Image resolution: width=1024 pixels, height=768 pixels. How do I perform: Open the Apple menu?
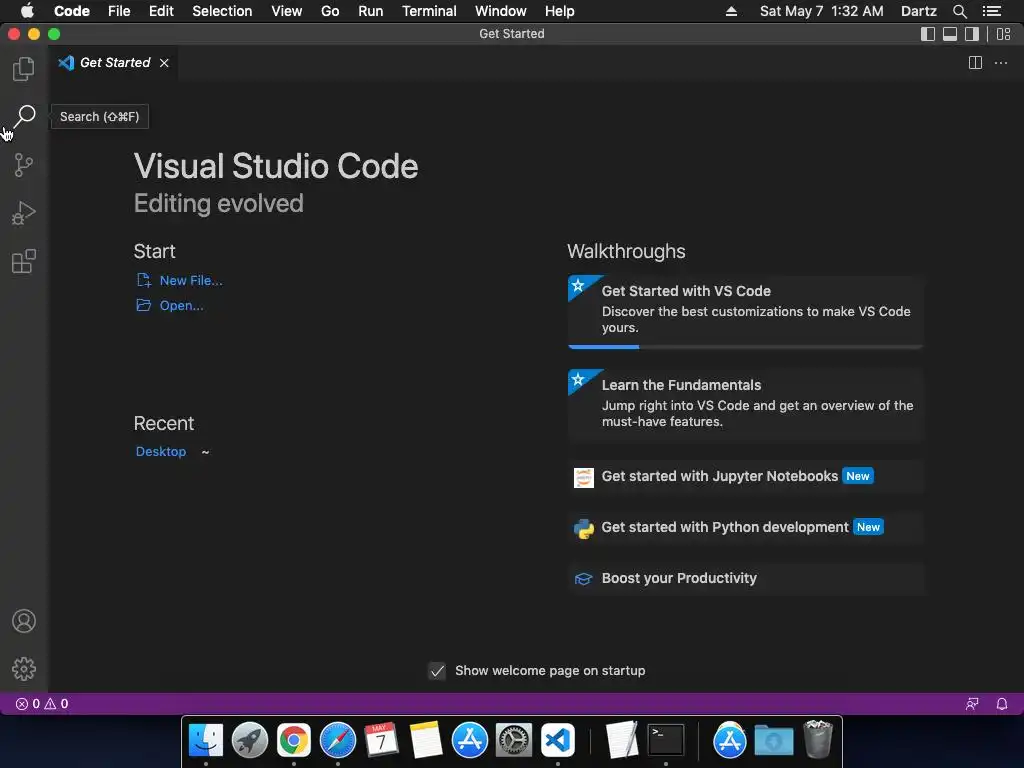[x=27, y=11]
